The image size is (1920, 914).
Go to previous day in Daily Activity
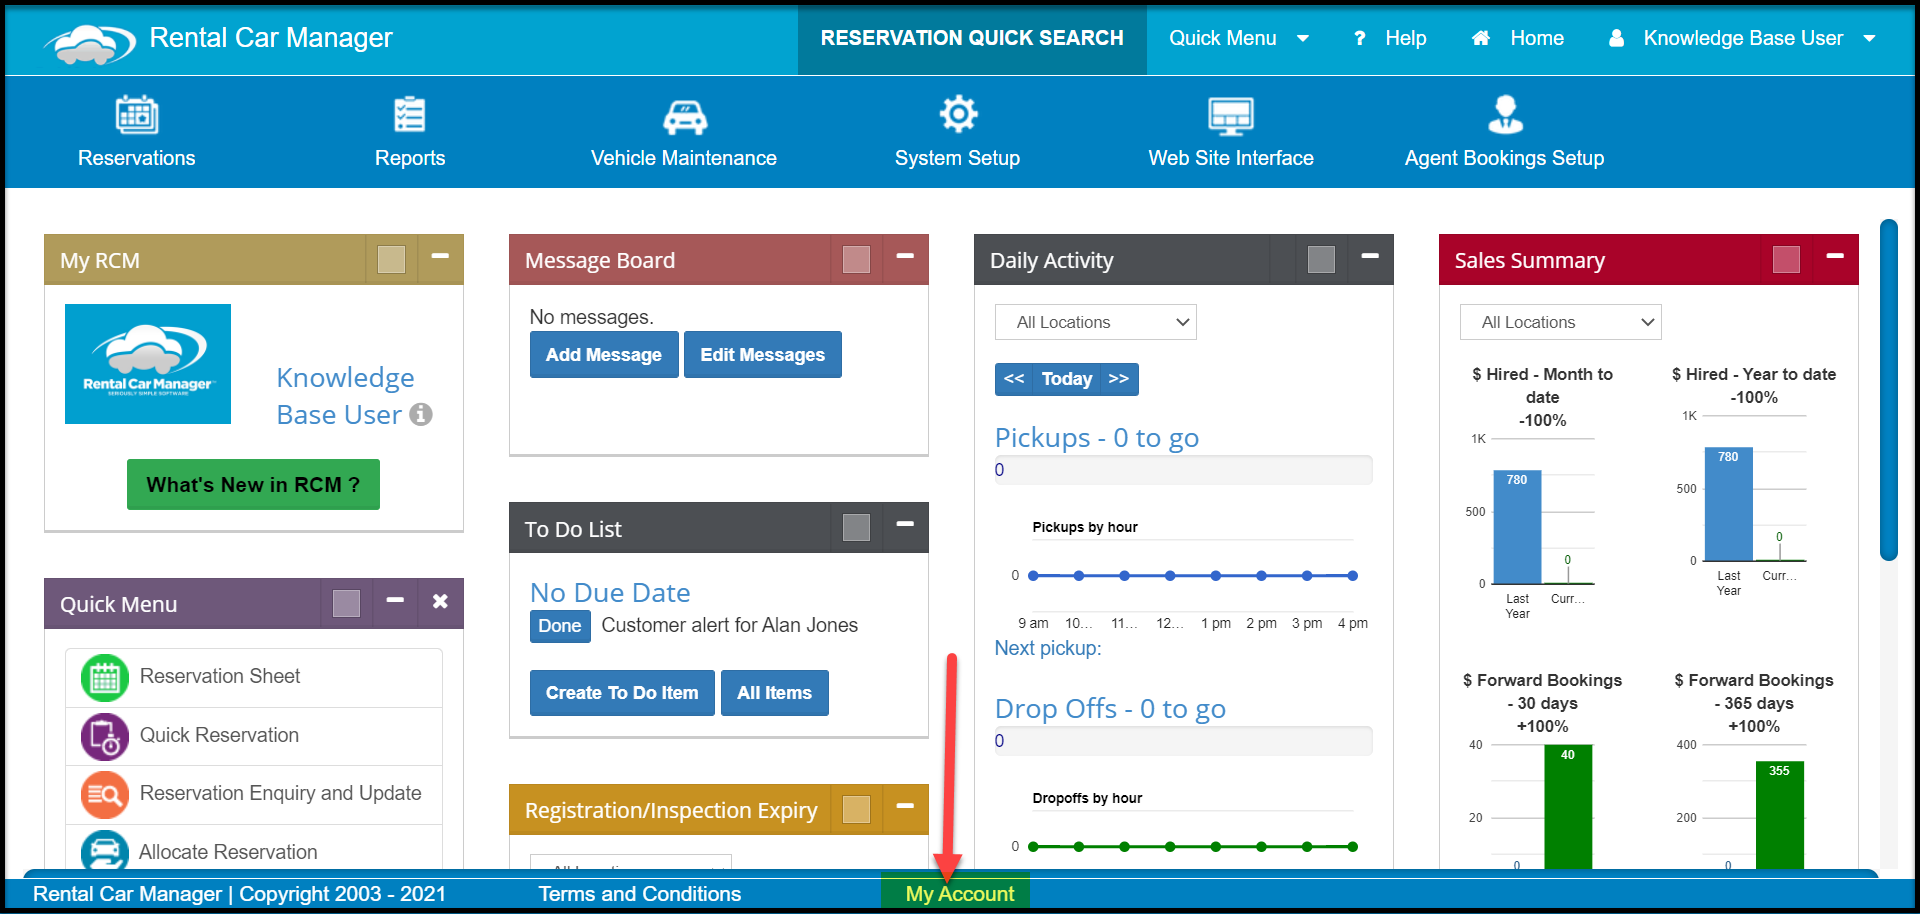click(x=1014, y=379)
